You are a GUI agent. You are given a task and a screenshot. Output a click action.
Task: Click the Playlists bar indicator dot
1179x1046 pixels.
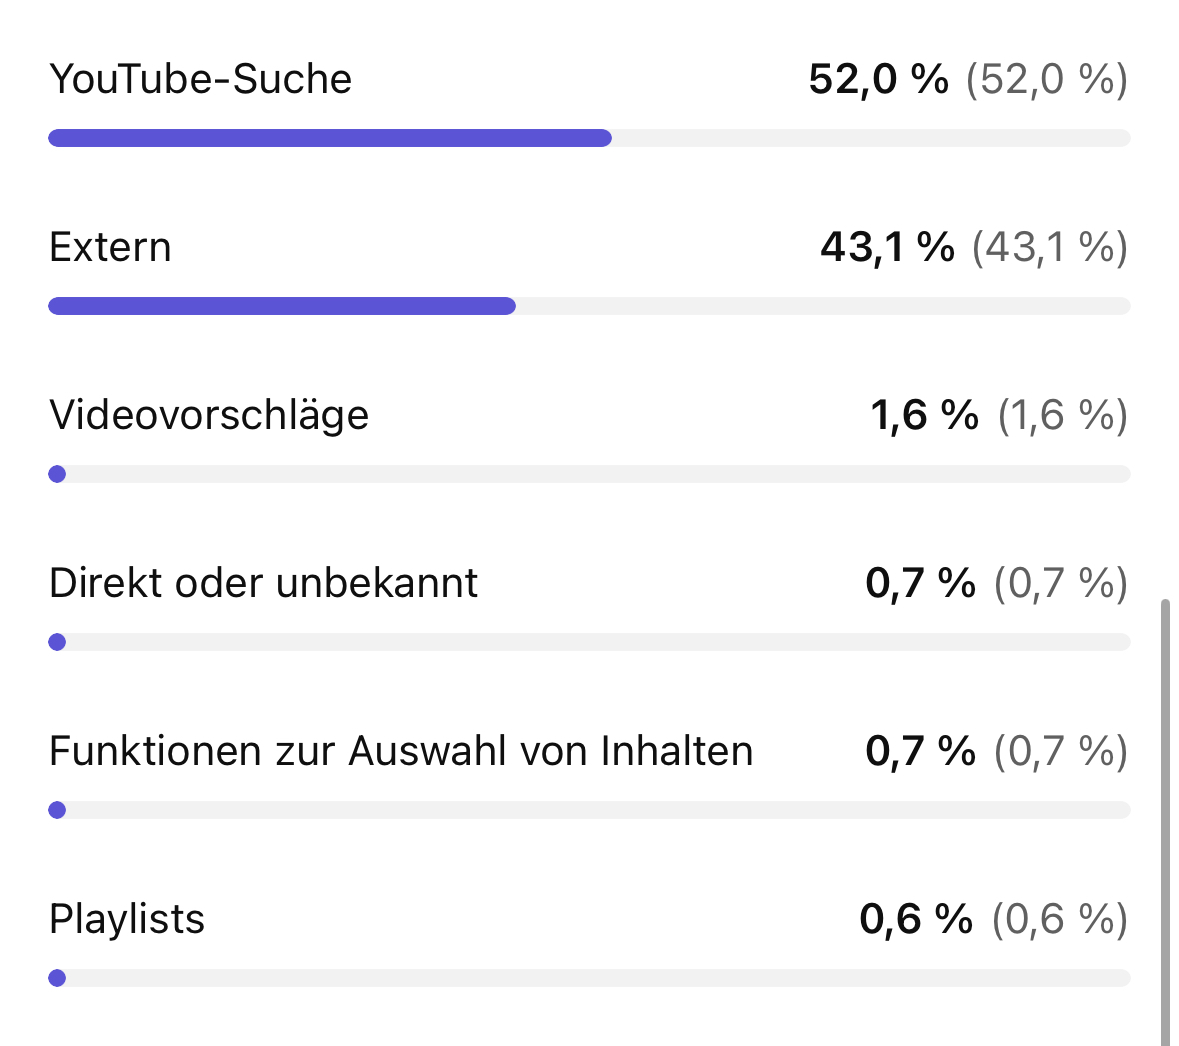point(57,978)
